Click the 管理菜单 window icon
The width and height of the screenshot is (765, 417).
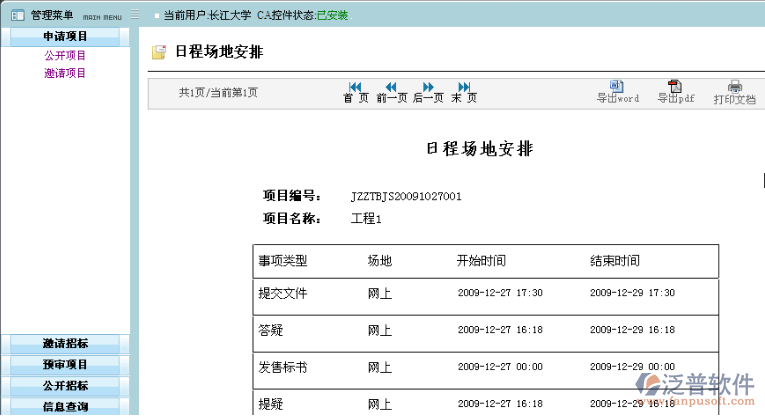16,16
